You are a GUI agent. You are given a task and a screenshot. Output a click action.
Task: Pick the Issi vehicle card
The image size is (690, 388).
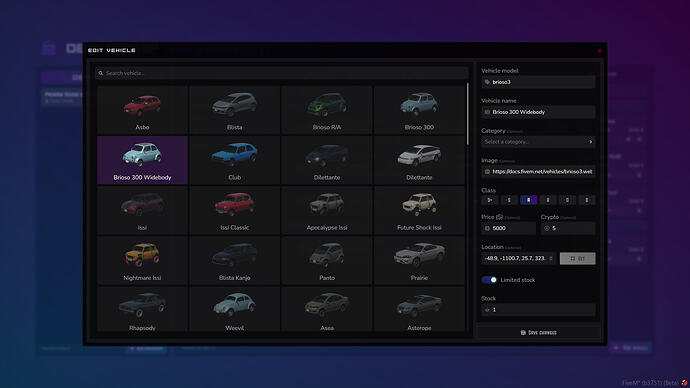point(142,210)
